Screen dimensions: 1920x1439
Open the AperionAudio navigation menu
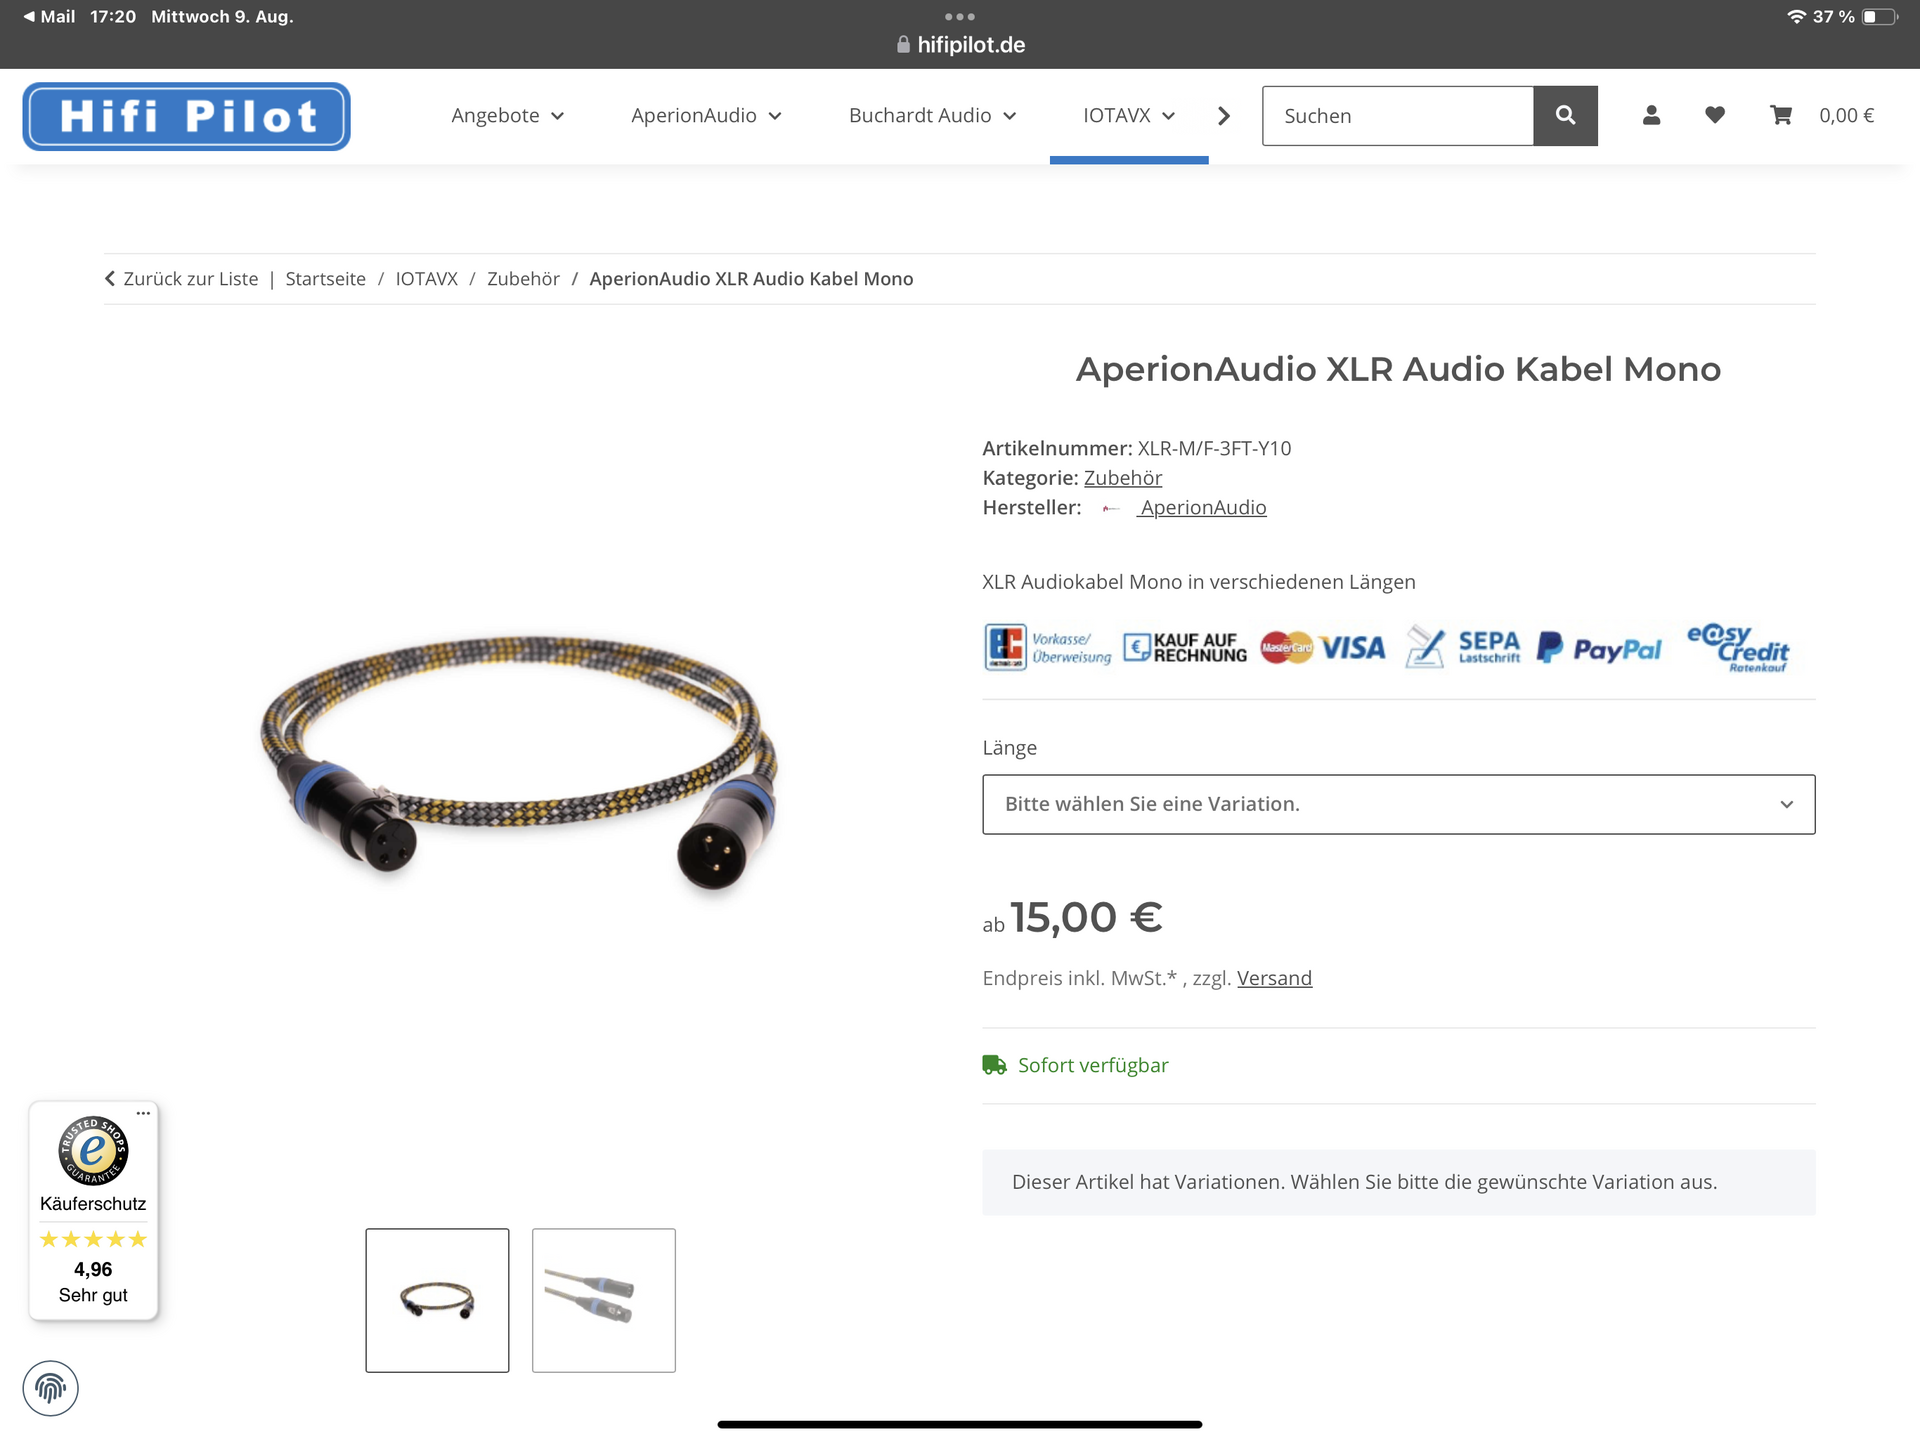[x=706, y=116]
